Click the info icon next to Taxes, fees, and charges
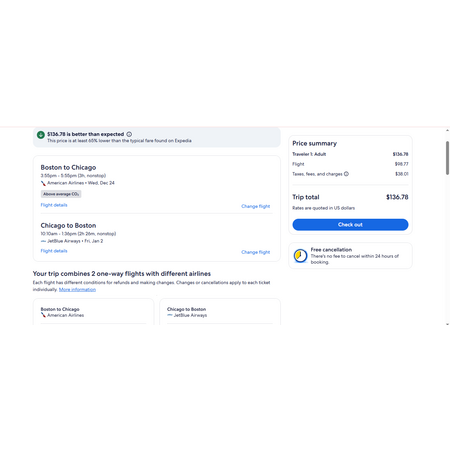This screenshot has height=450, width=450. [x=346, y=174]
